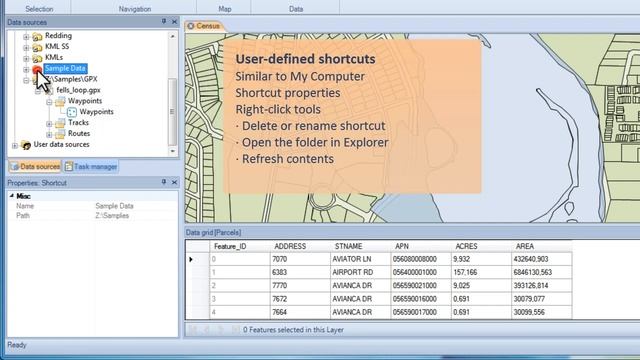The height and width of the screenshot is (360, 640).
Task: Click the APN column header
Action: point(421,247)
